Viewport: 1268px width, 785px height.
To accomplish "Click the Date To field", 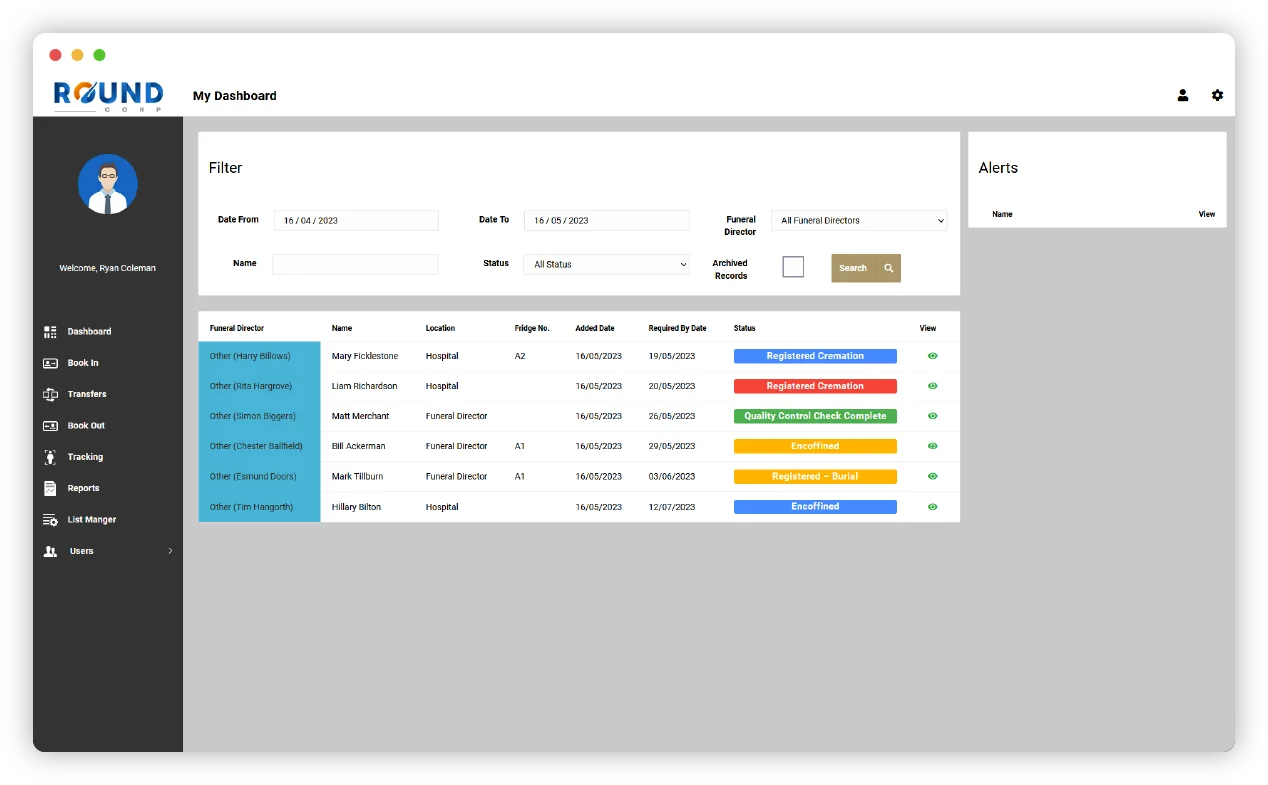I will (x=607, y=220).
